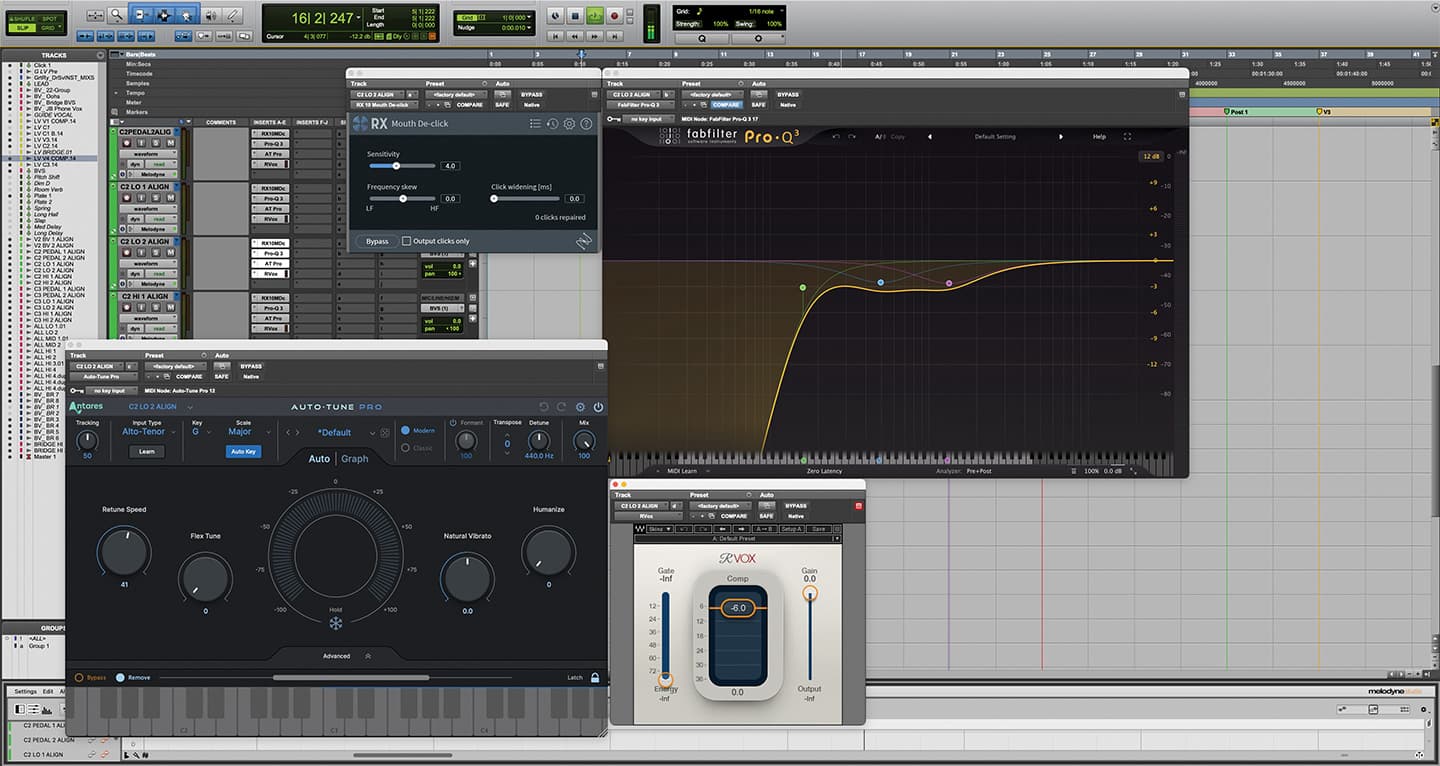
Task: Click the transport Play button
Action: tap(594, 16)
